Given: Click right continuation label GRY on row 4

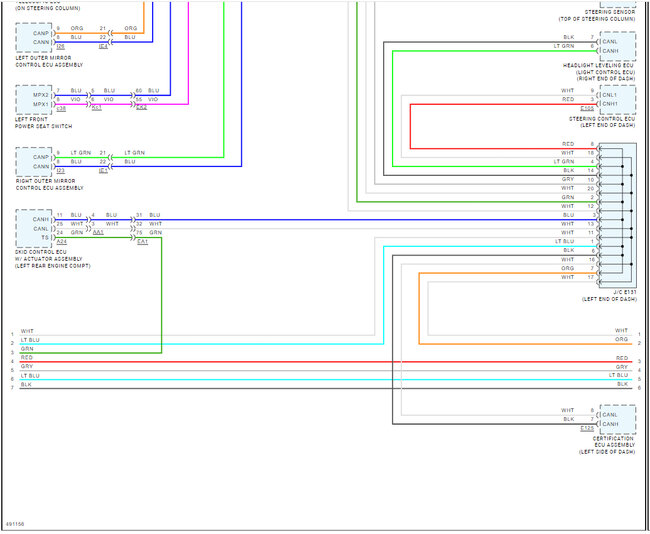Looking at the screenshot, I should (622, 367).
